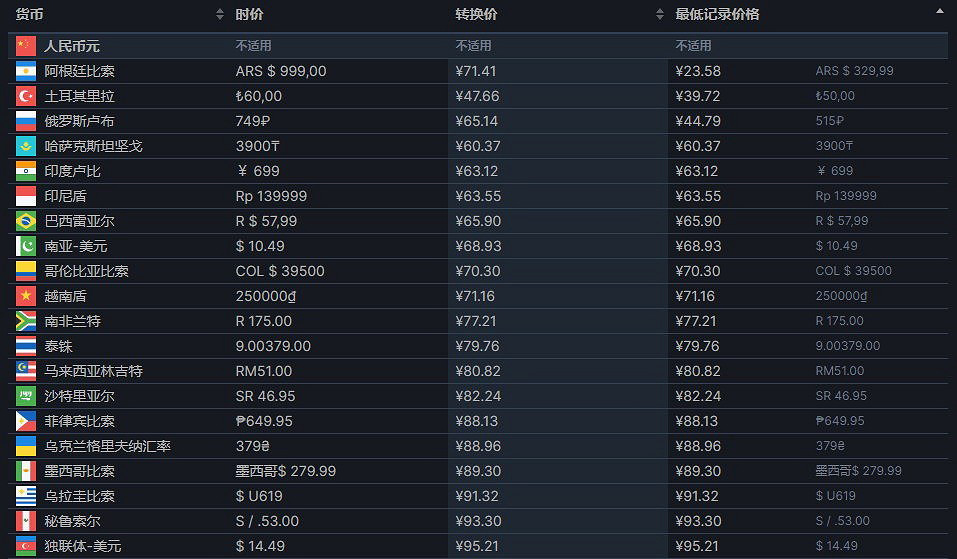Viewport: 957px width, 559px height.
Task: Select the 最低记录价格 header label
Action: 717,14
